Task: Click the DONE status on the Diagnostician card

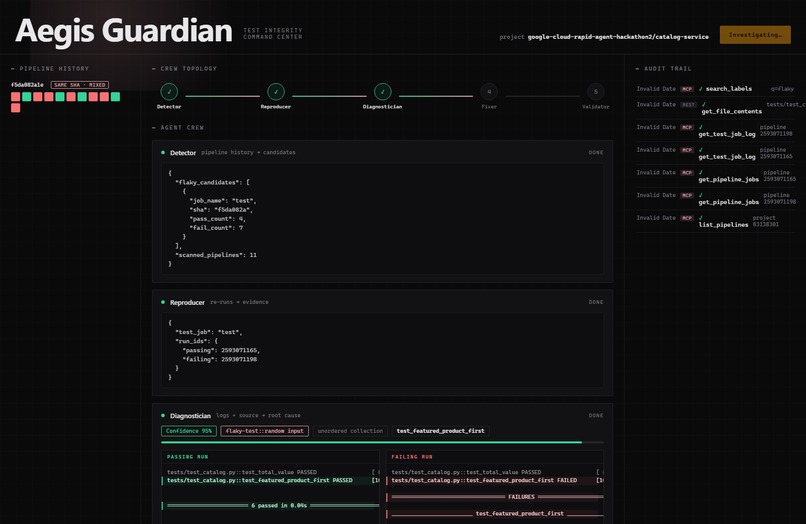Action: pyautogui.click(x=596, y=415)
